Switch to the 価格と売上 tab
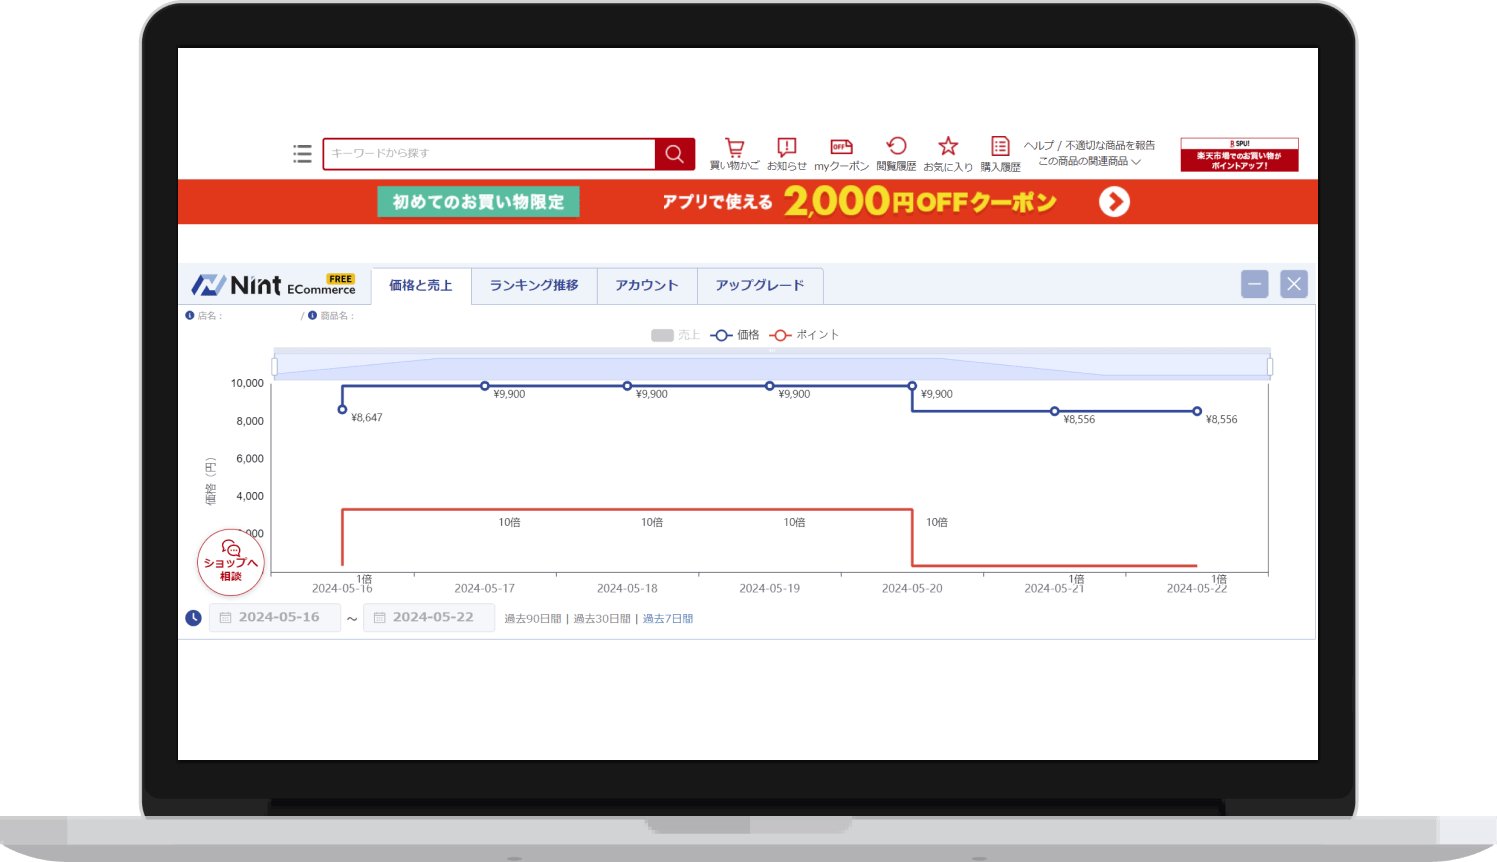This screenshot has width=1497, height=862. click(421, 286)
